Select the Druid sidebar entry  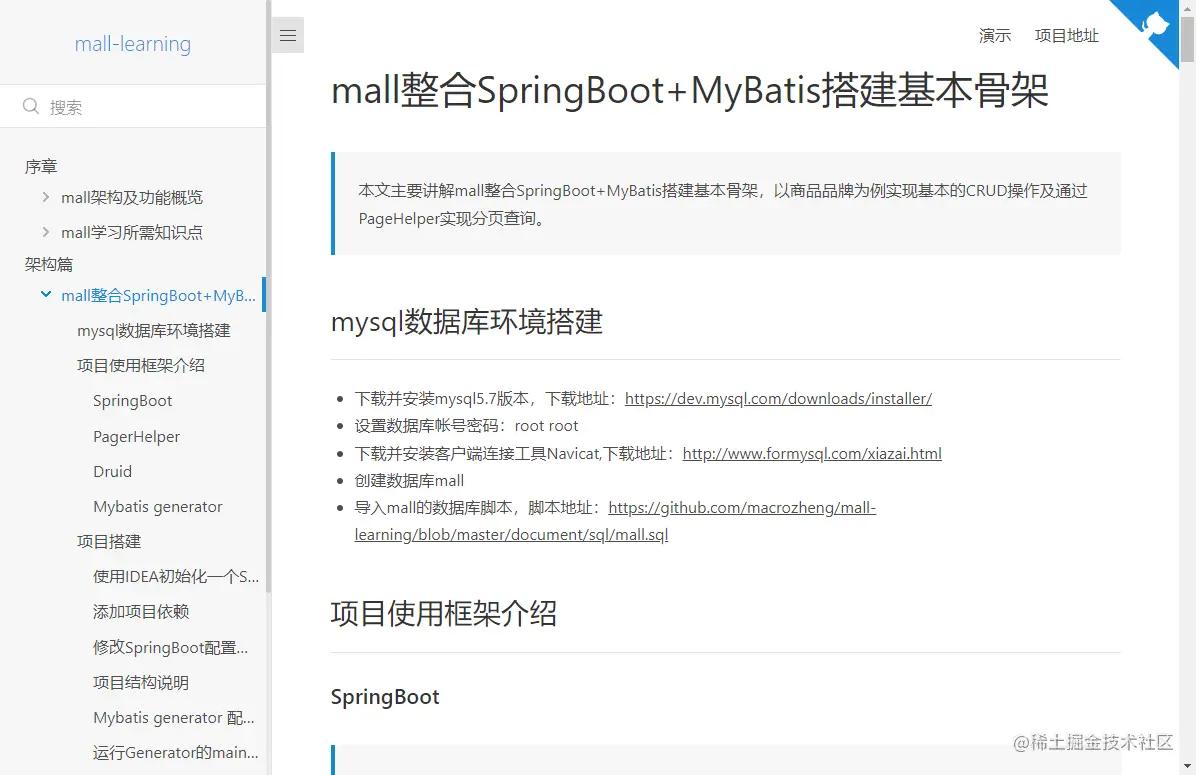[111, 471]
